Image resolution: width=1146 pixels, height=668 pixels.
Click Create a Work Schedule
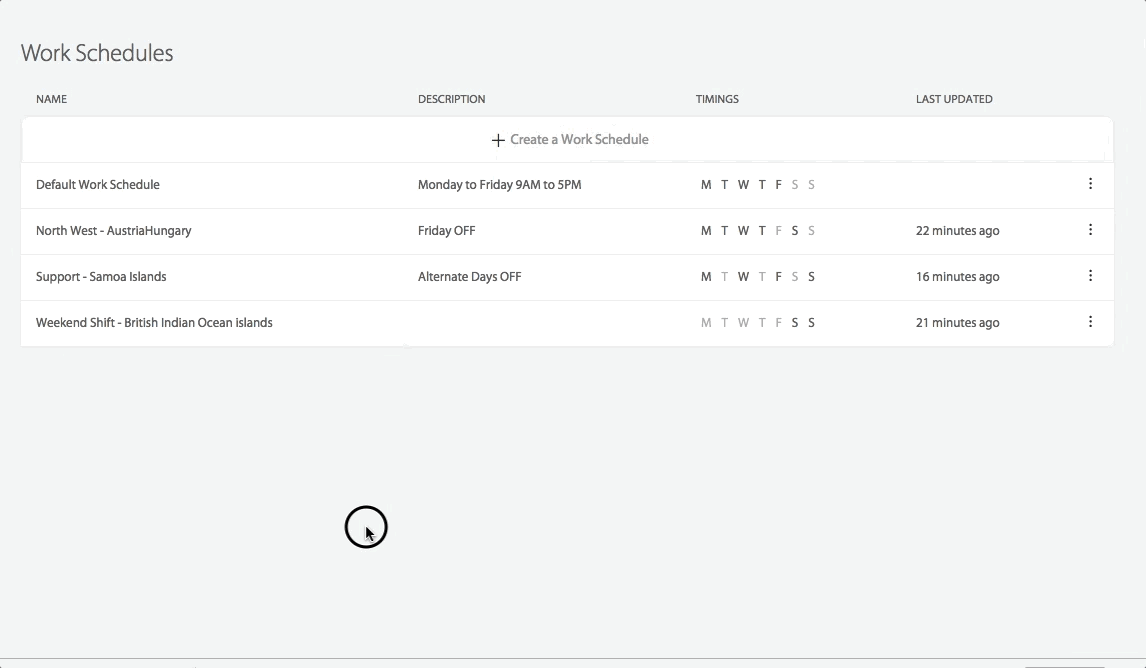coord(579,140)
